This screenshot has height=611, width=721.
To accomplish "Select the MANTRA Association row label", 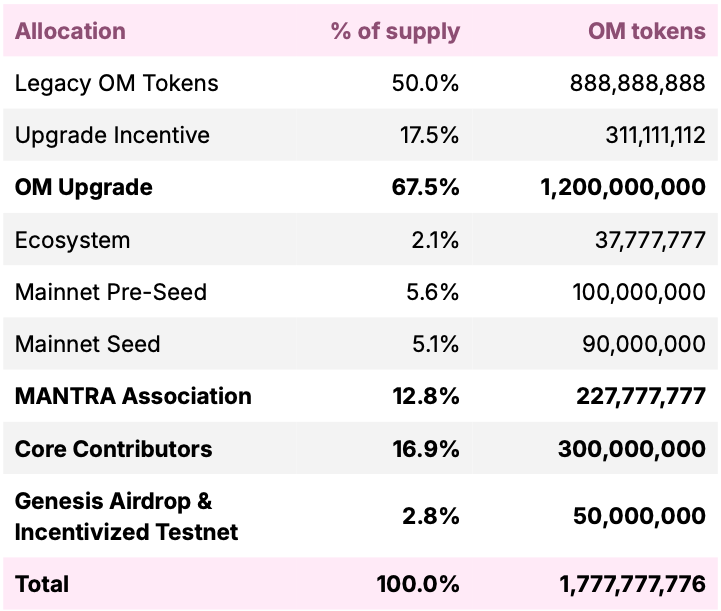I will click(x=133, y=396).
